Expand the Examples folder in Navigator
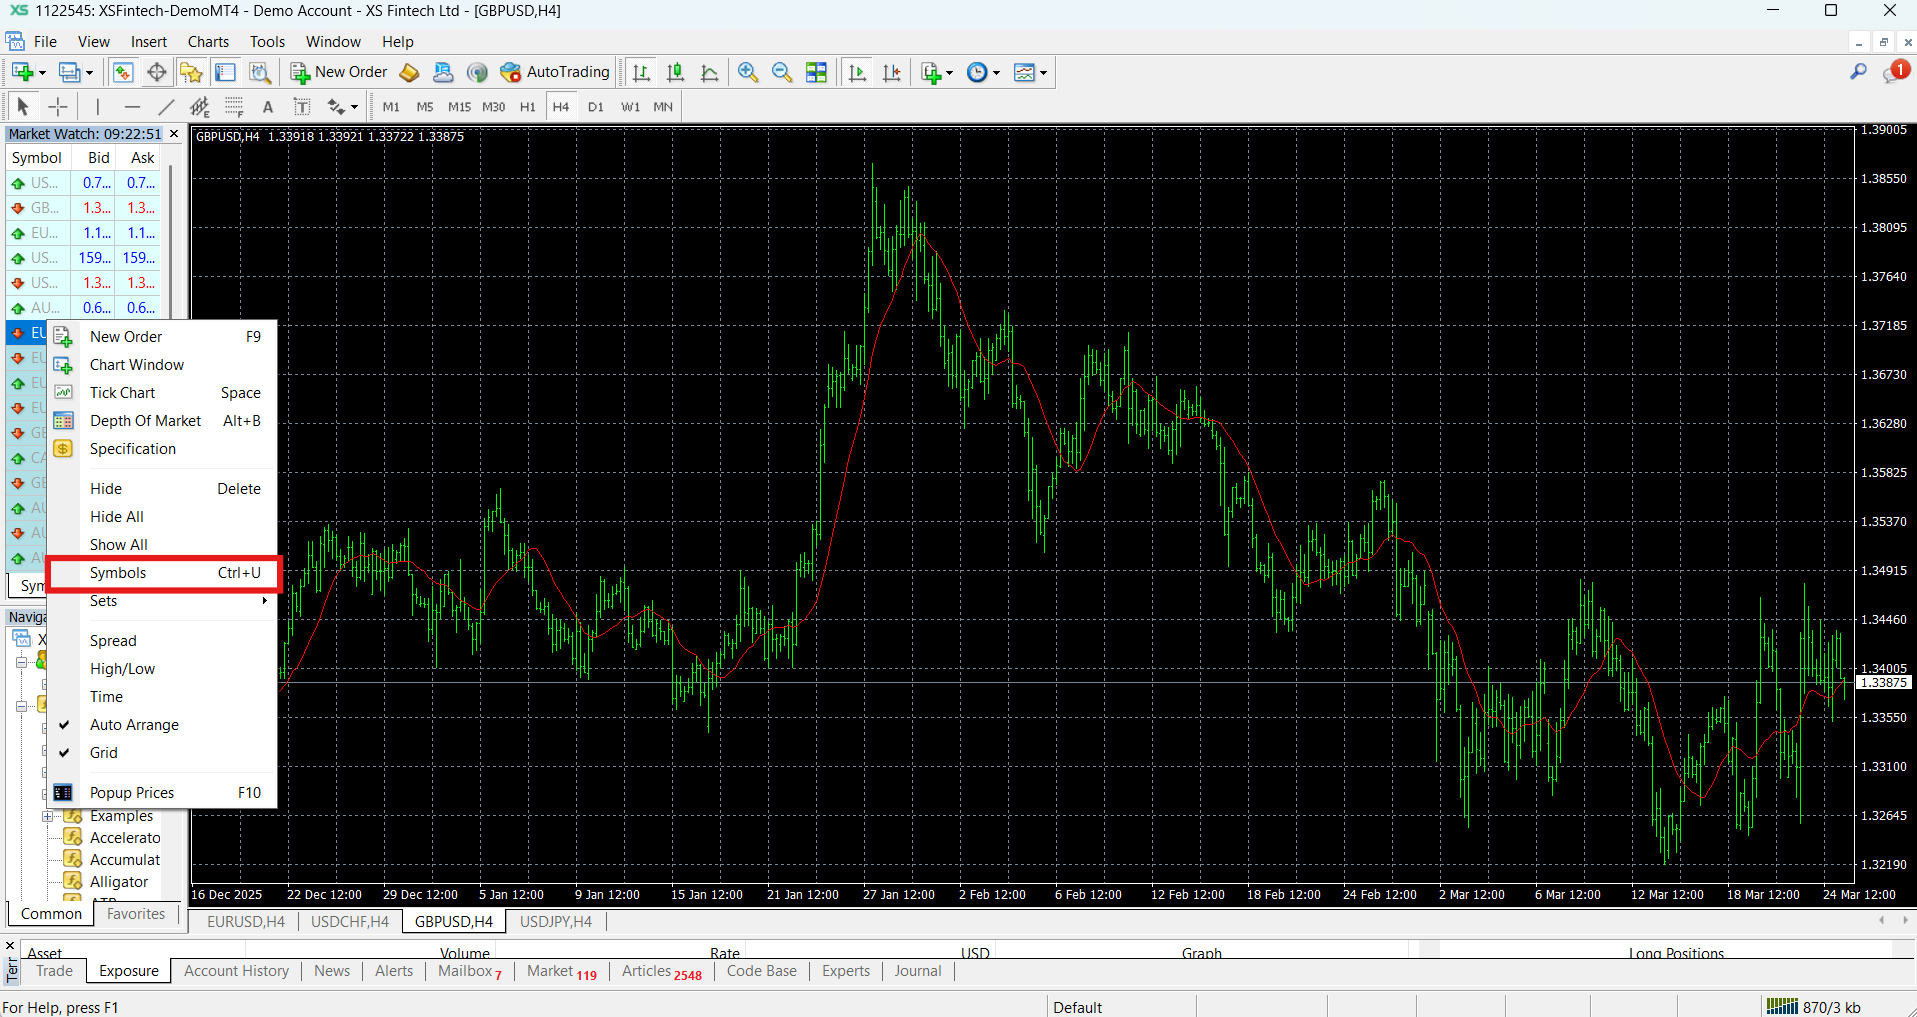This screenshot has height=1017, width=1917. pos(47,816)
